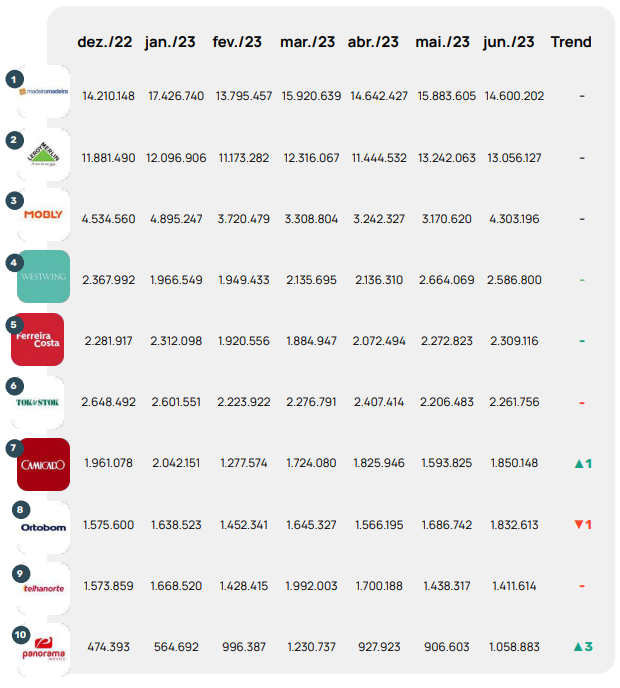The height and width of the screenshot is (688, 620).
Task: Select Mobly's jun./23 value 4.303.196
Action: [514, 219]
